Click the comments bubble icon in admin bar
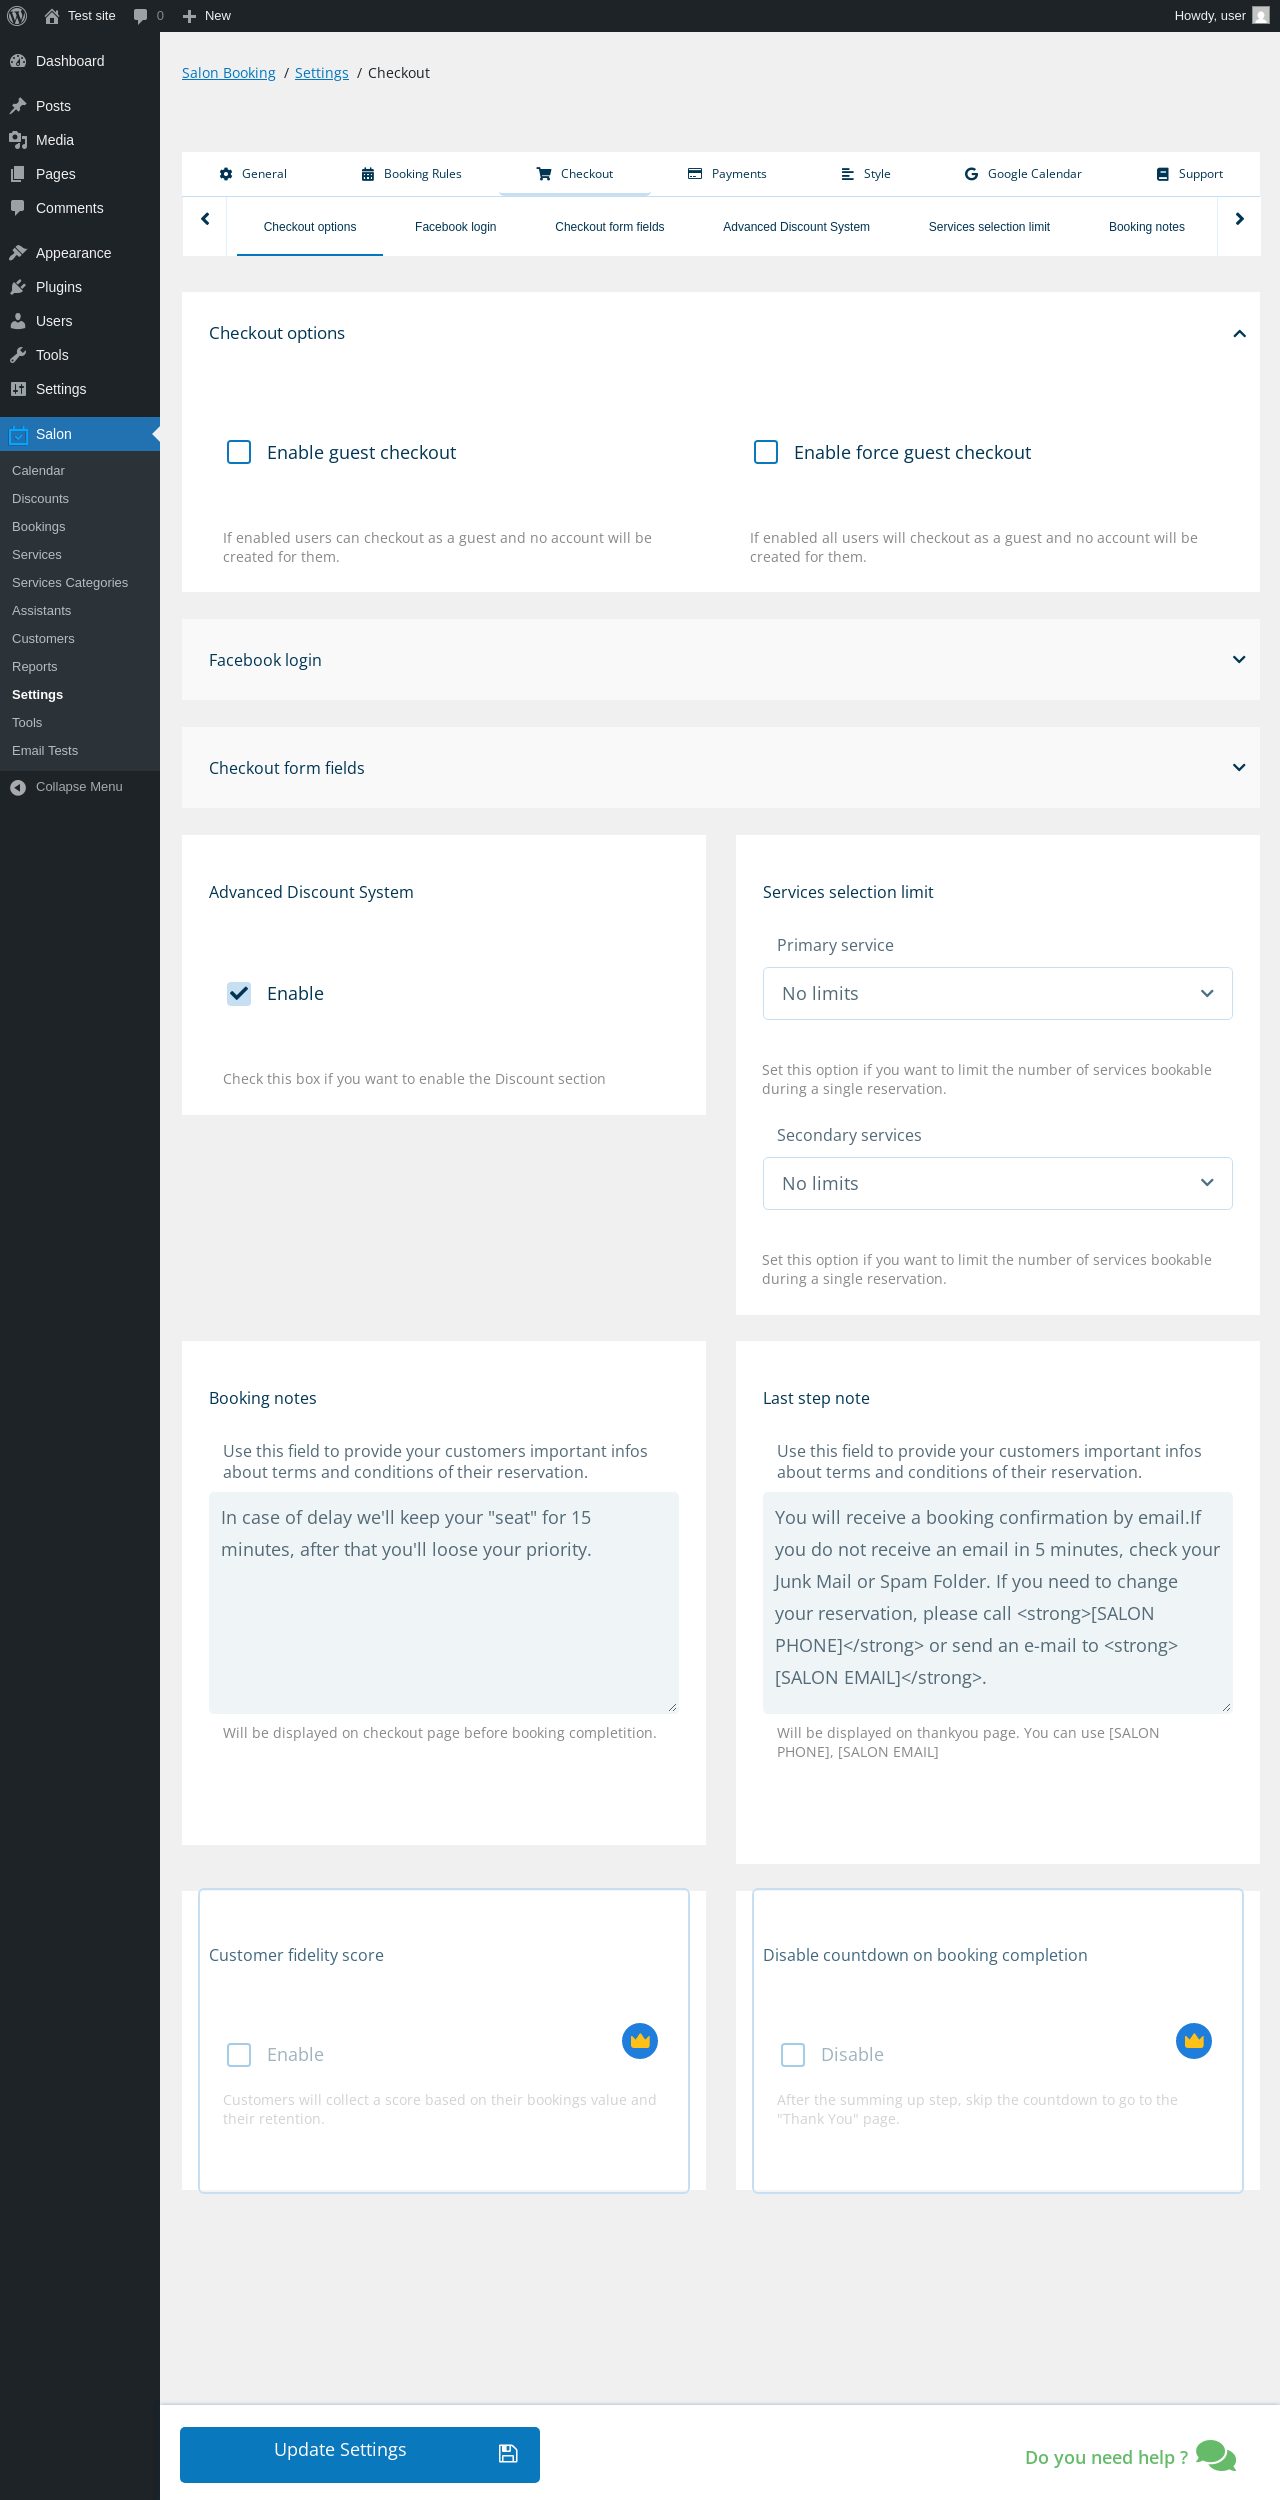1280x2500 pixels. (140, 16)
